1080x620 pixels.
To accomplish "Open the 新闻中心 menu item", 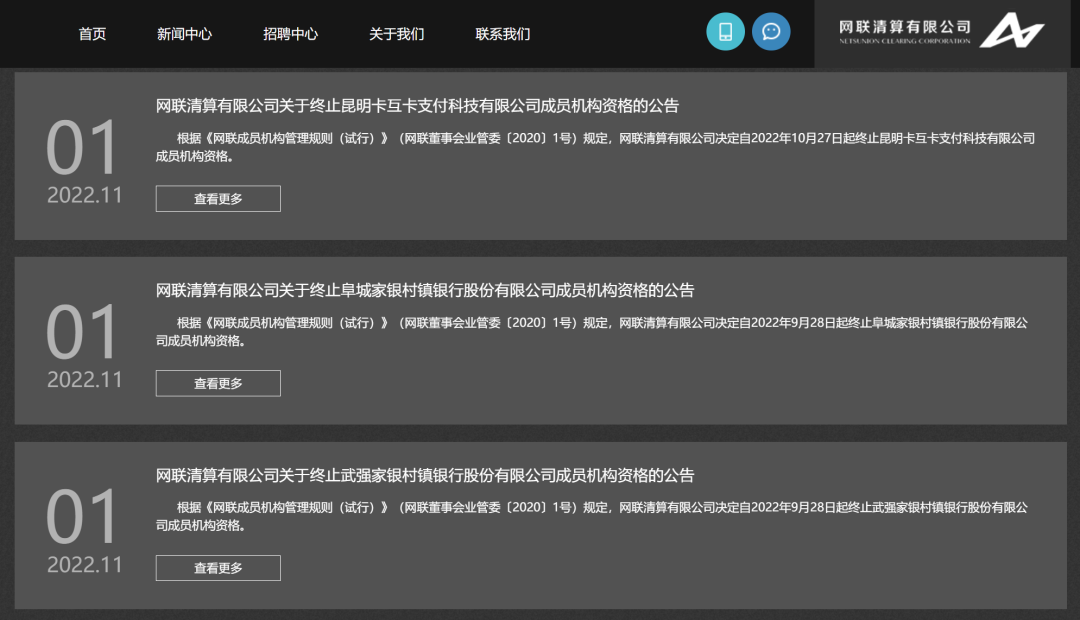I will coord(185,34).
